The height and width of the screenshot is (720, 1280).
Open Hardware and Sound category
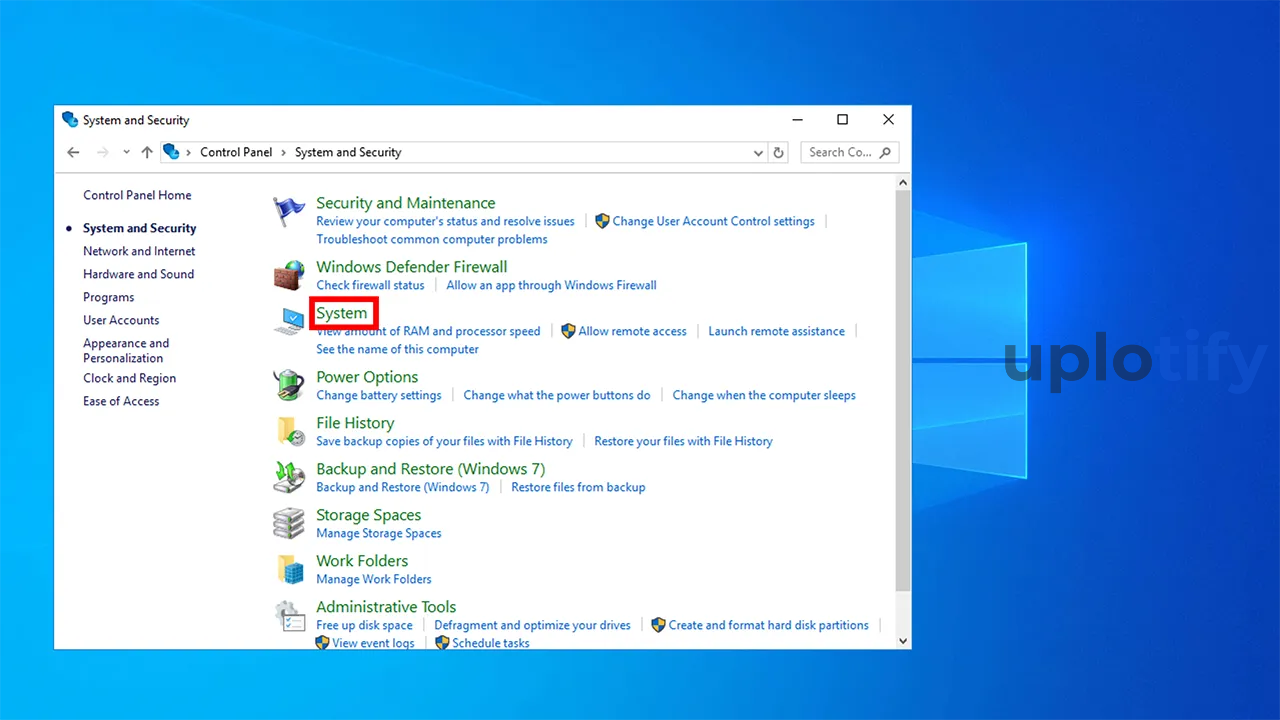tap(138, 274)
